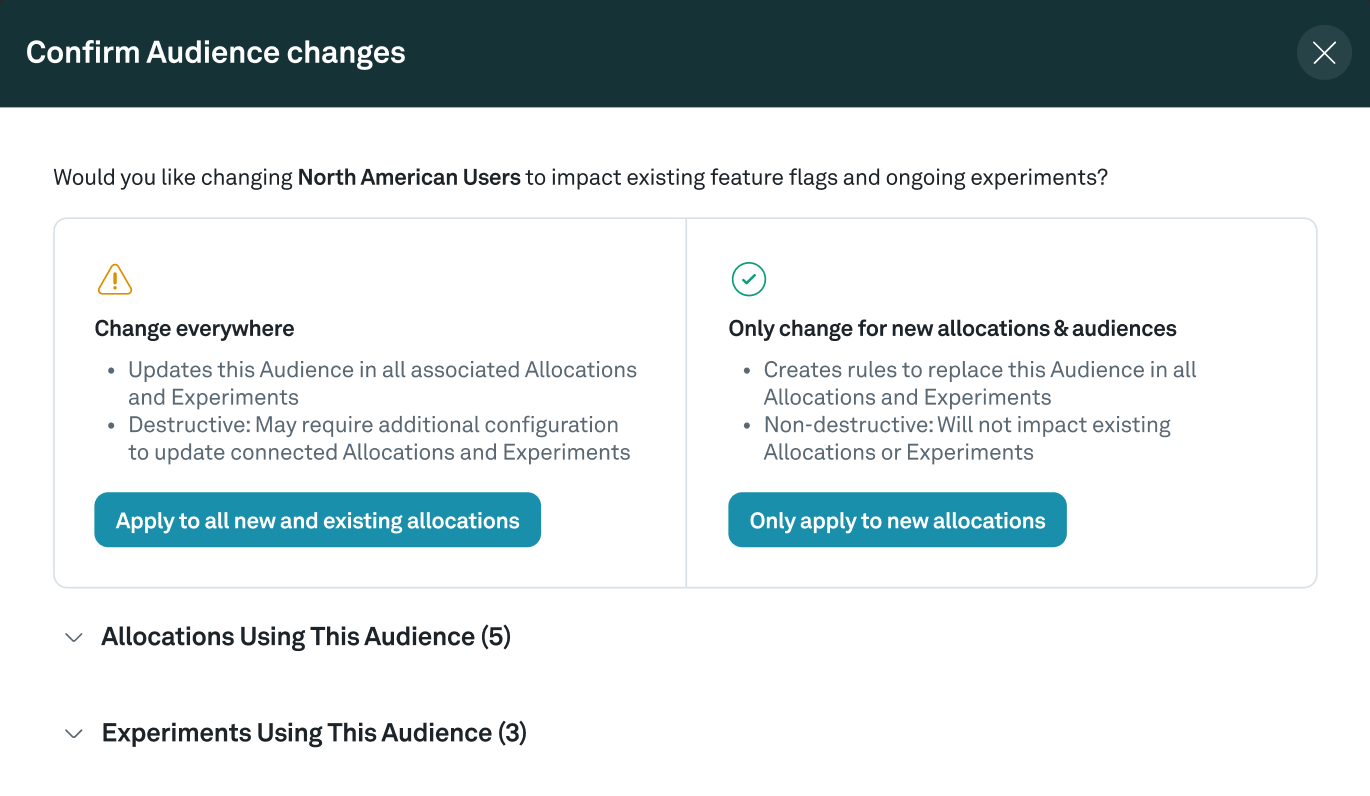Click the dark header bar of the dialog
Screen dimensions: 1370x796
[800, 53]
